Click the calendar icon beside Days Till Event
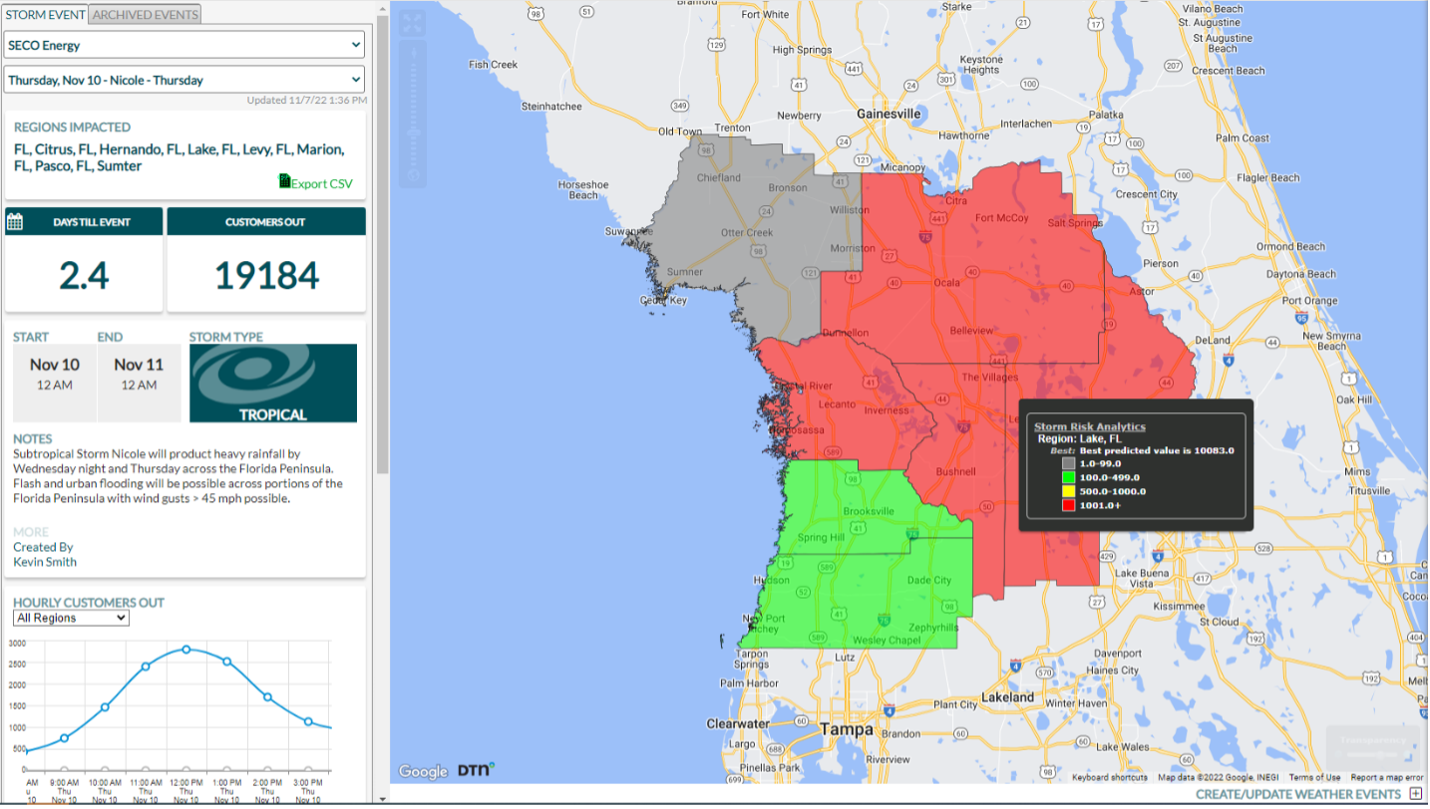 (15, 221)
